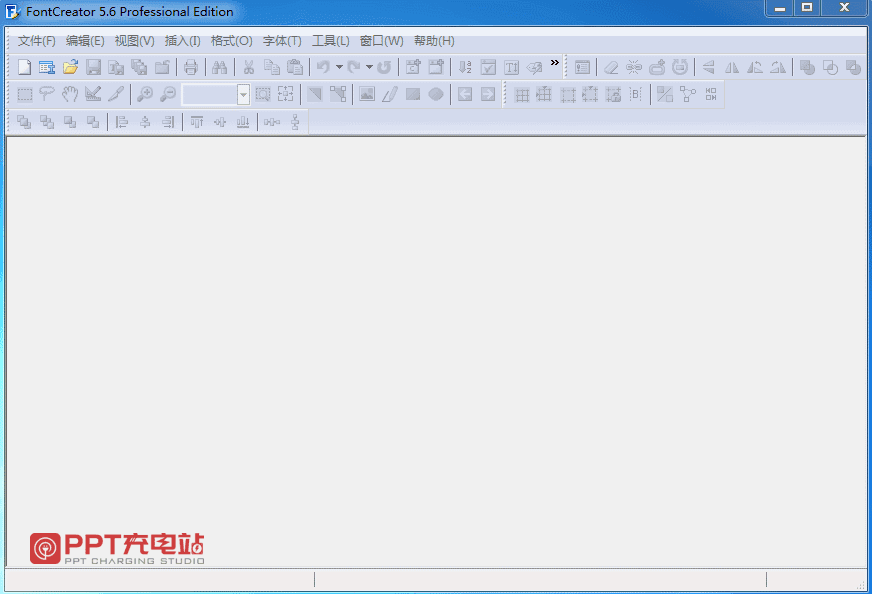
Task: Click the New font blank page icon
Action: coord(24,67)
